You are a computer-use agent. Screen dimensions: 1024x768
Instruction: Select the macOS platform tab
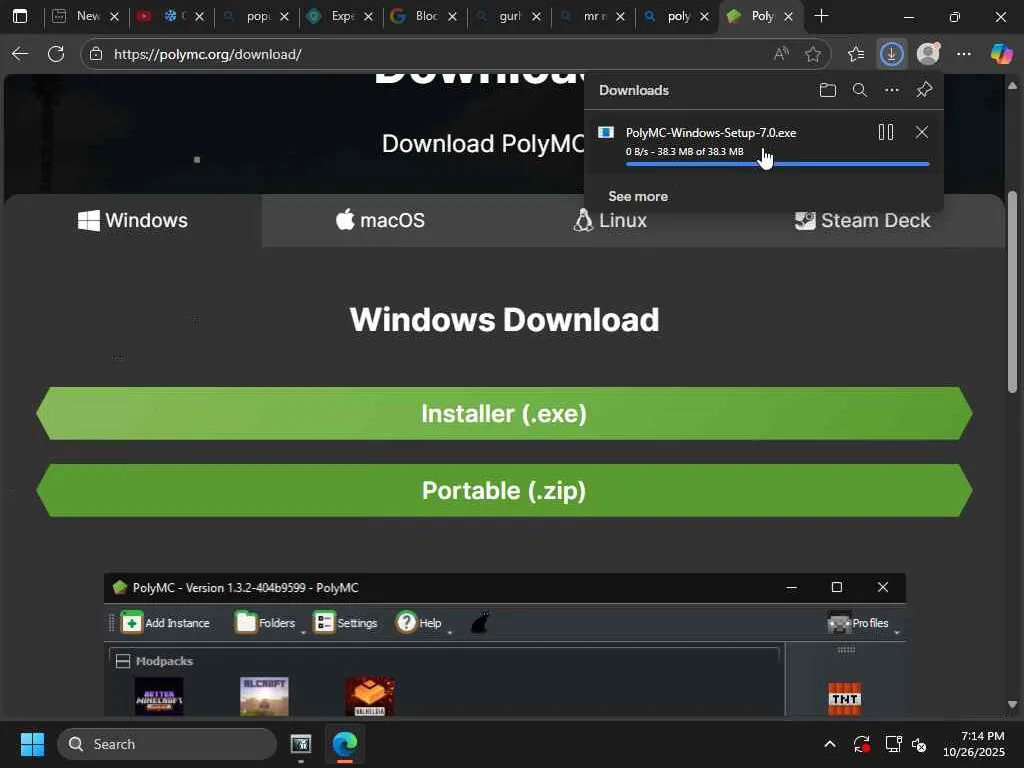coord(381,221)
